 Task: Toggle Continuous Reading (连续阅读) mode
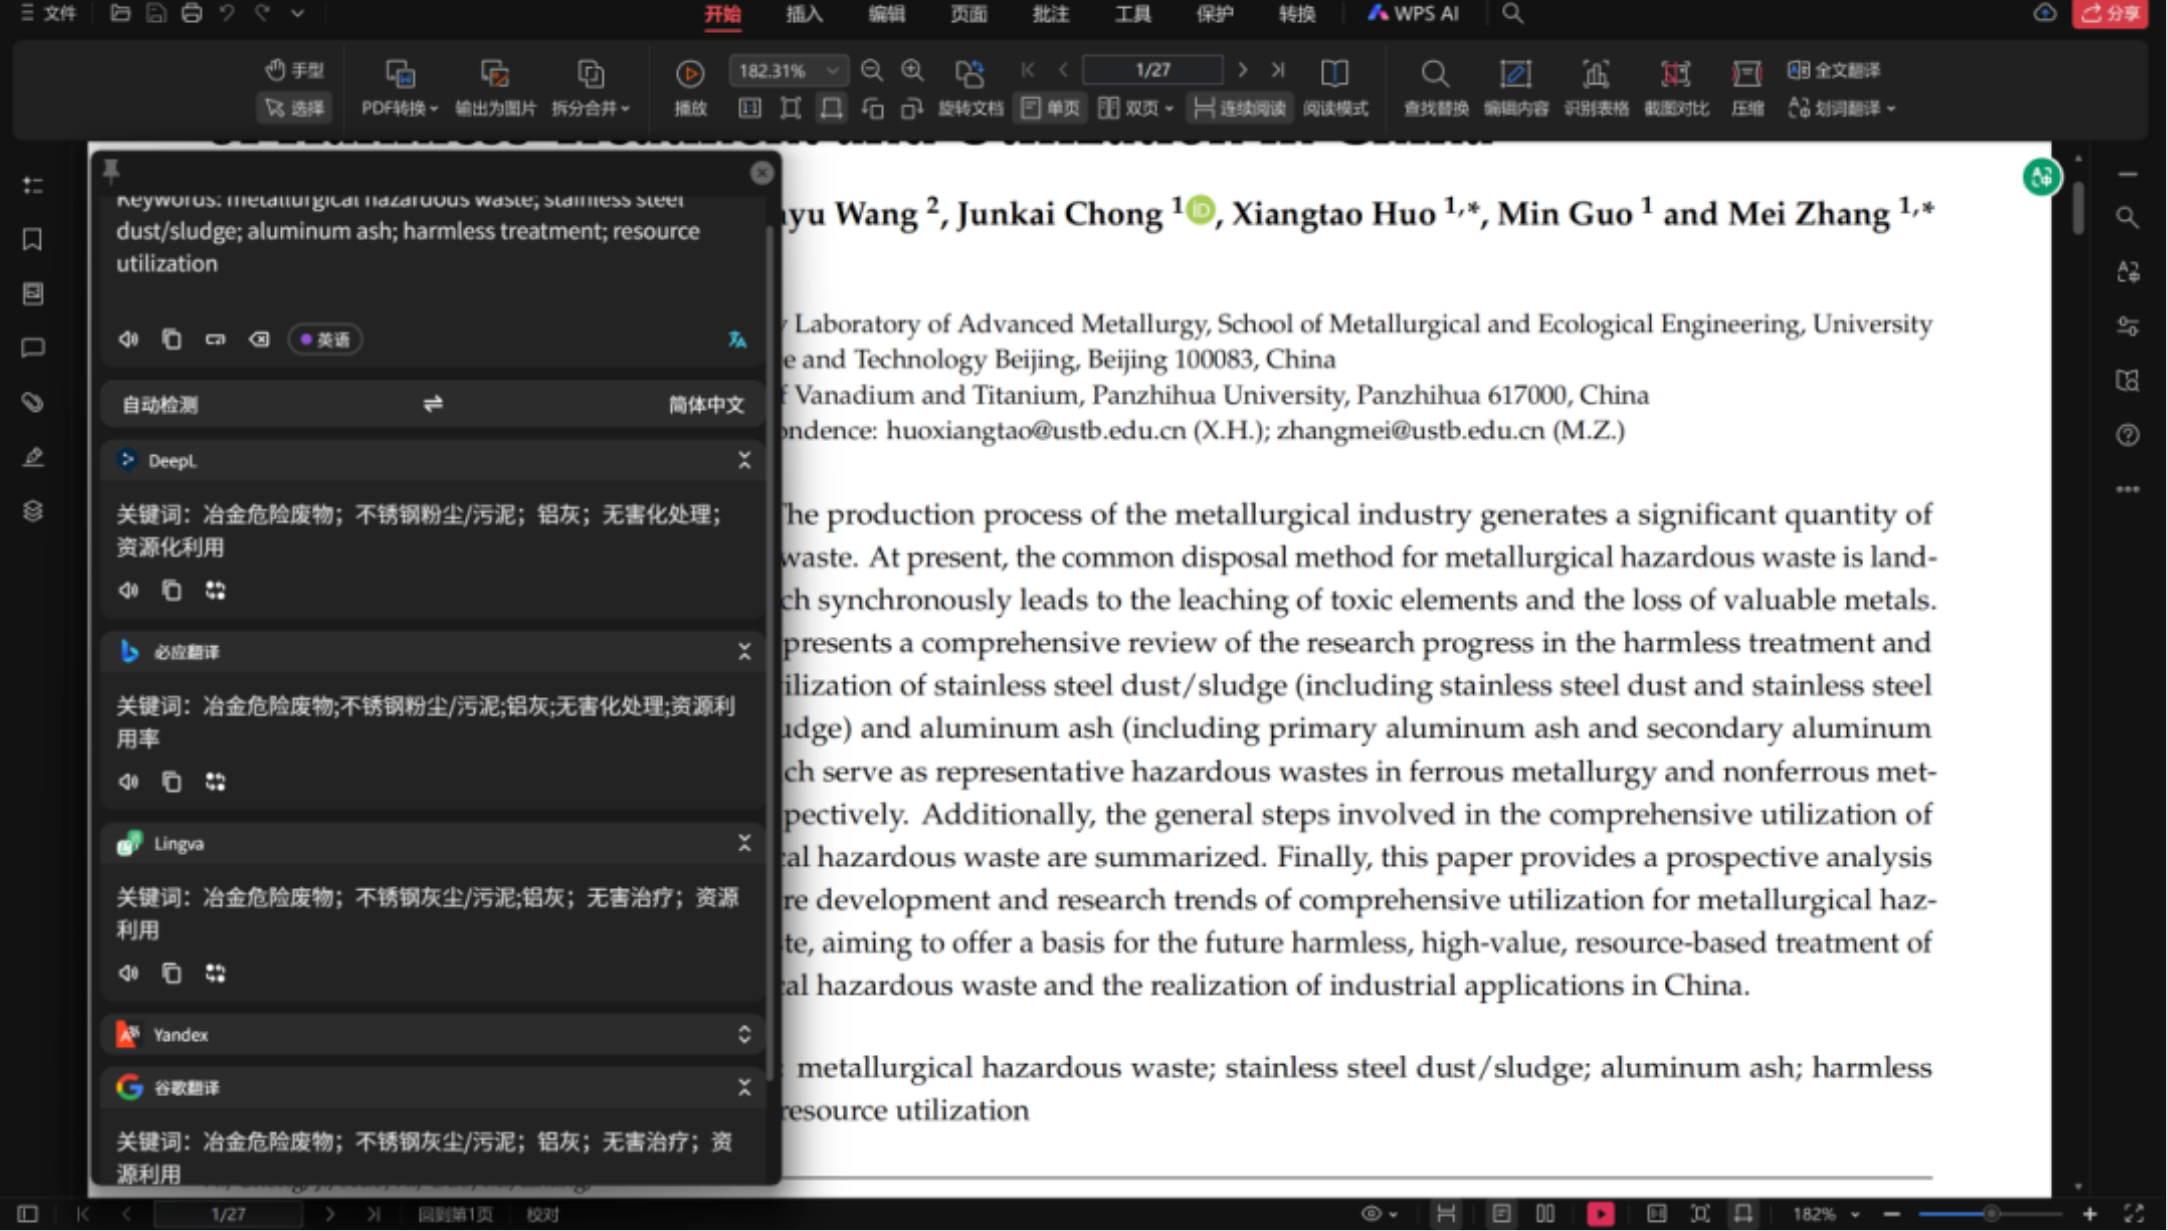click(x=1239, y=108)
